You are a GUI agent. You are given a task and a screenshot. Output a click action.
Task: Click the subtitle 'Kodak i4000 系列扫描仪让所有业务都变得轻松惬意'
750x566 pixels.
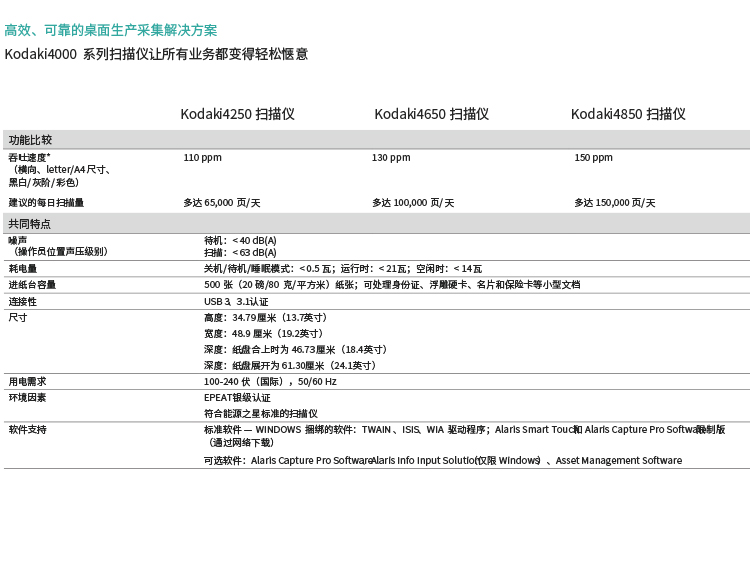[x=156, y=54]
